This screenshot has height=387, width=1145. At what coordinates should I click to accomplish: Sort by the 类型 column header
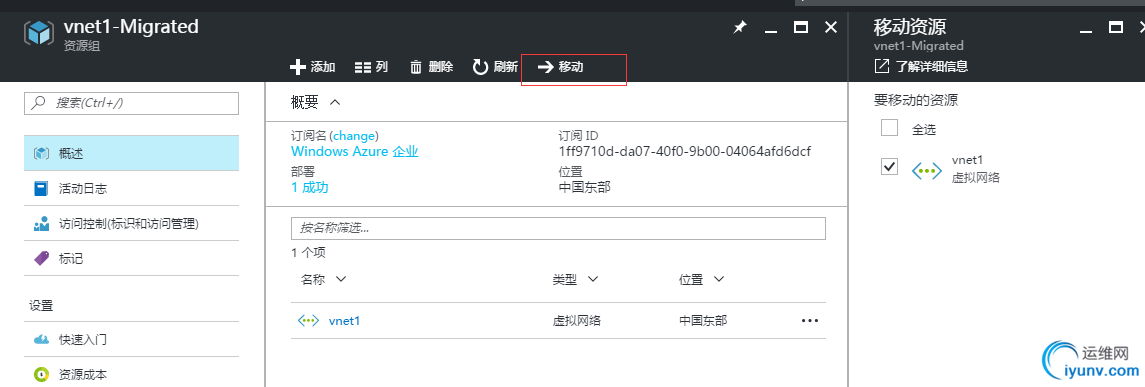575,280
